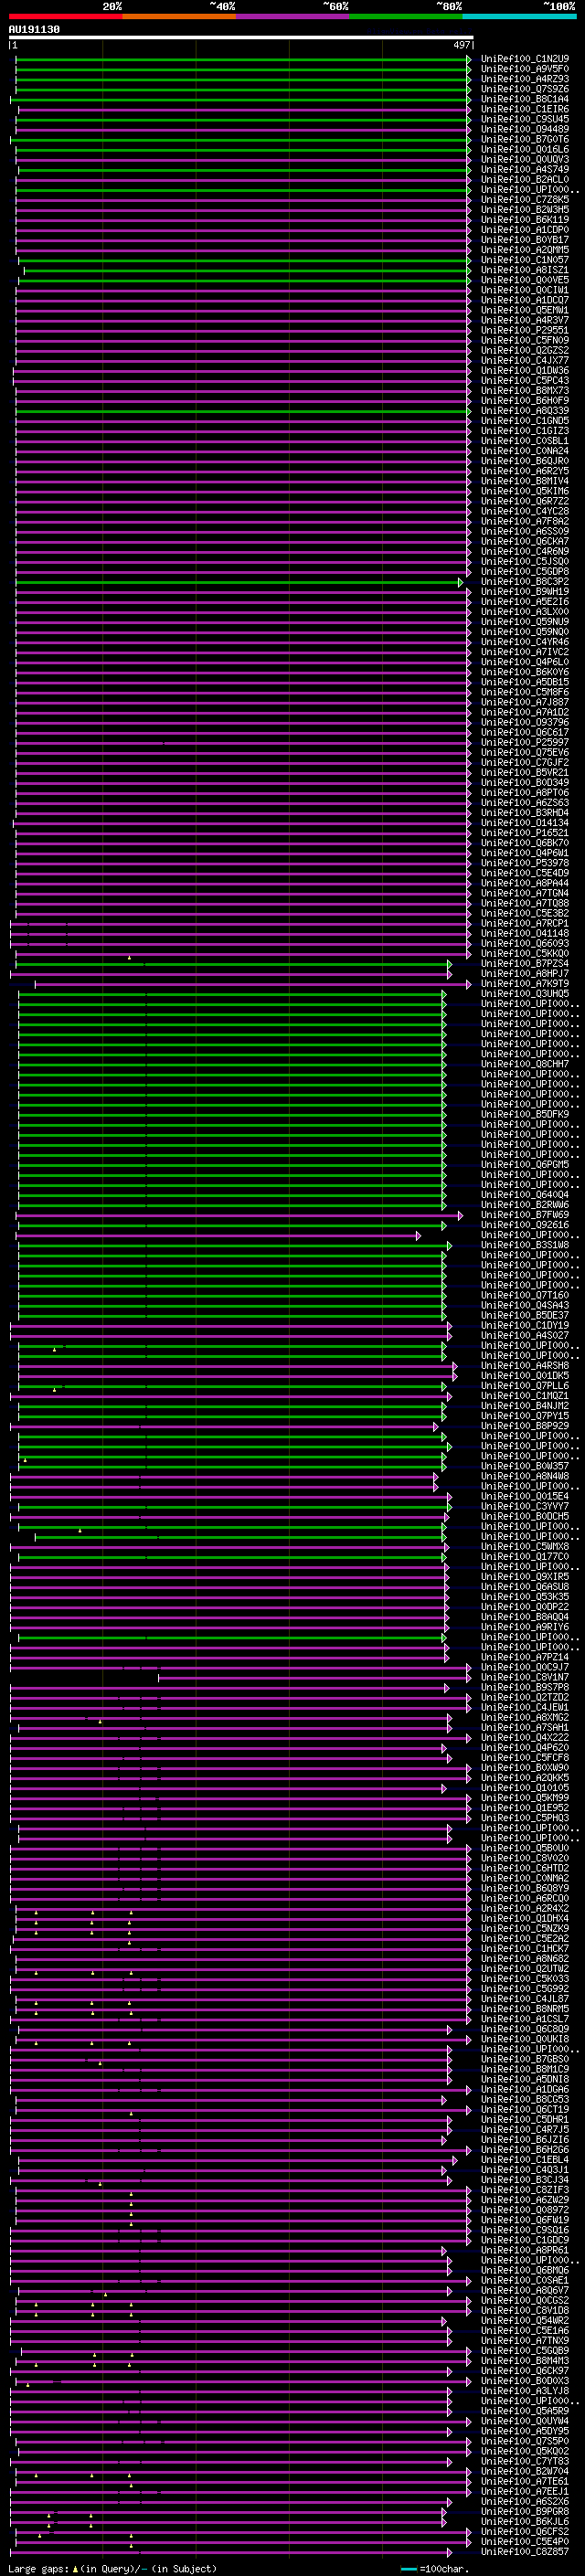Open hit UniRef100_A4S749
Image resolution: width=585 pixels, height=2576 pixels.
tap(525, 169)
